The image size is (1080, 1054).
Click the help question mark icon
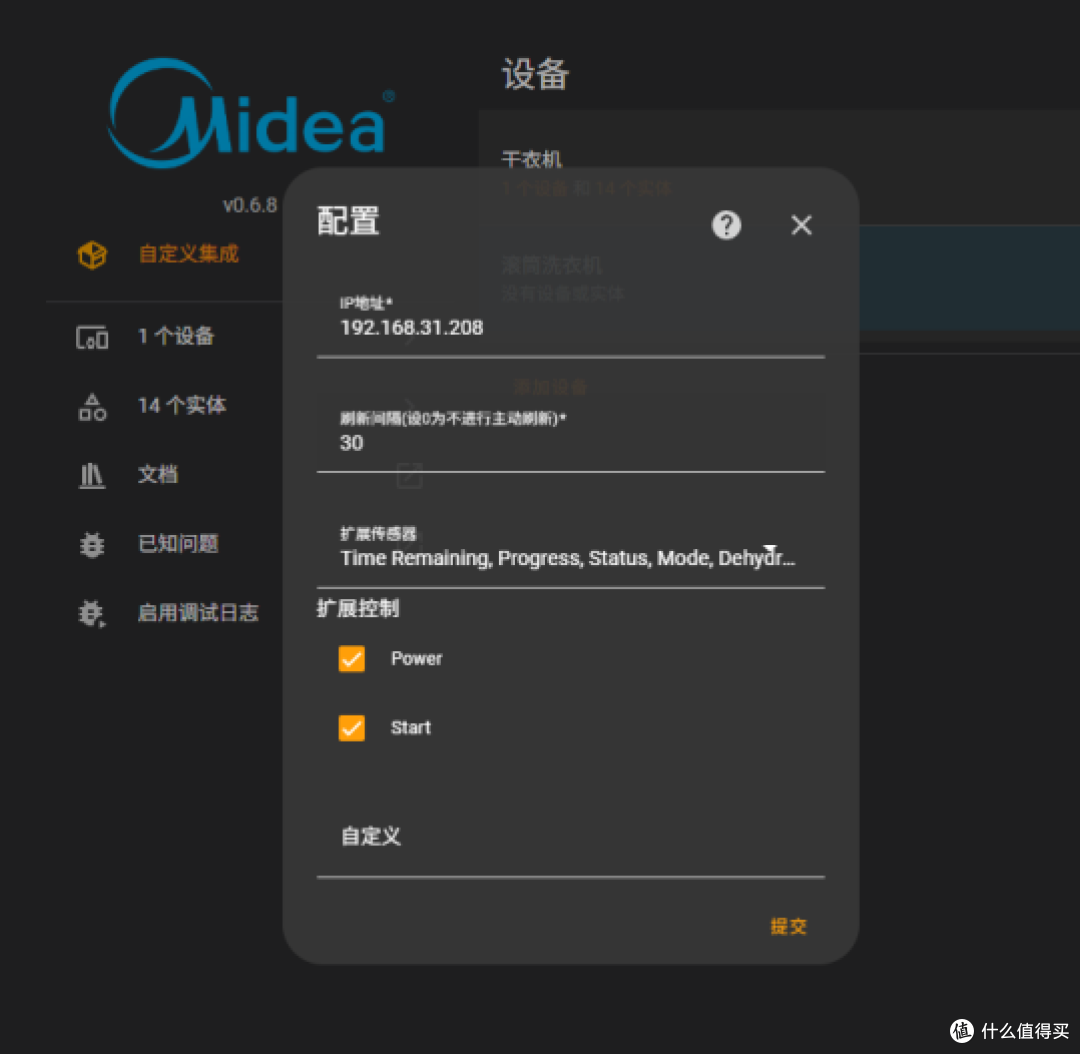click(x=726, y=225)
